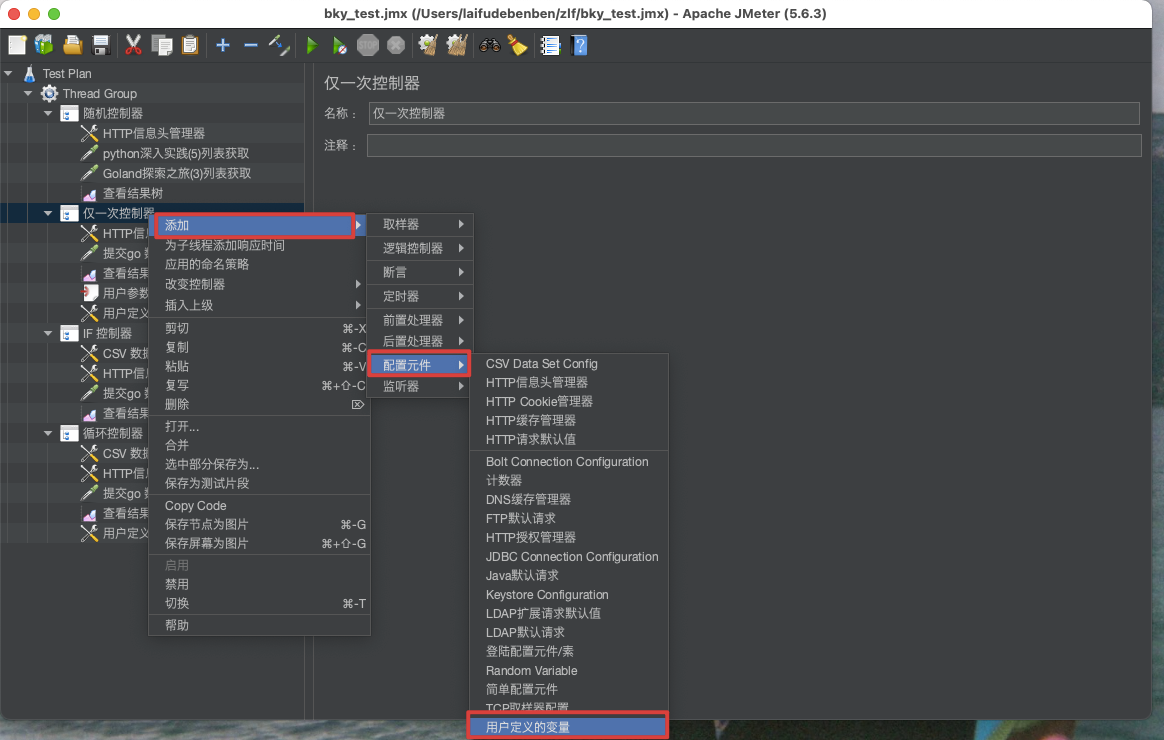This screenshot has width=1164, height=740.
Task: Save the test plan with floppy icon
Action: [101, 45]
